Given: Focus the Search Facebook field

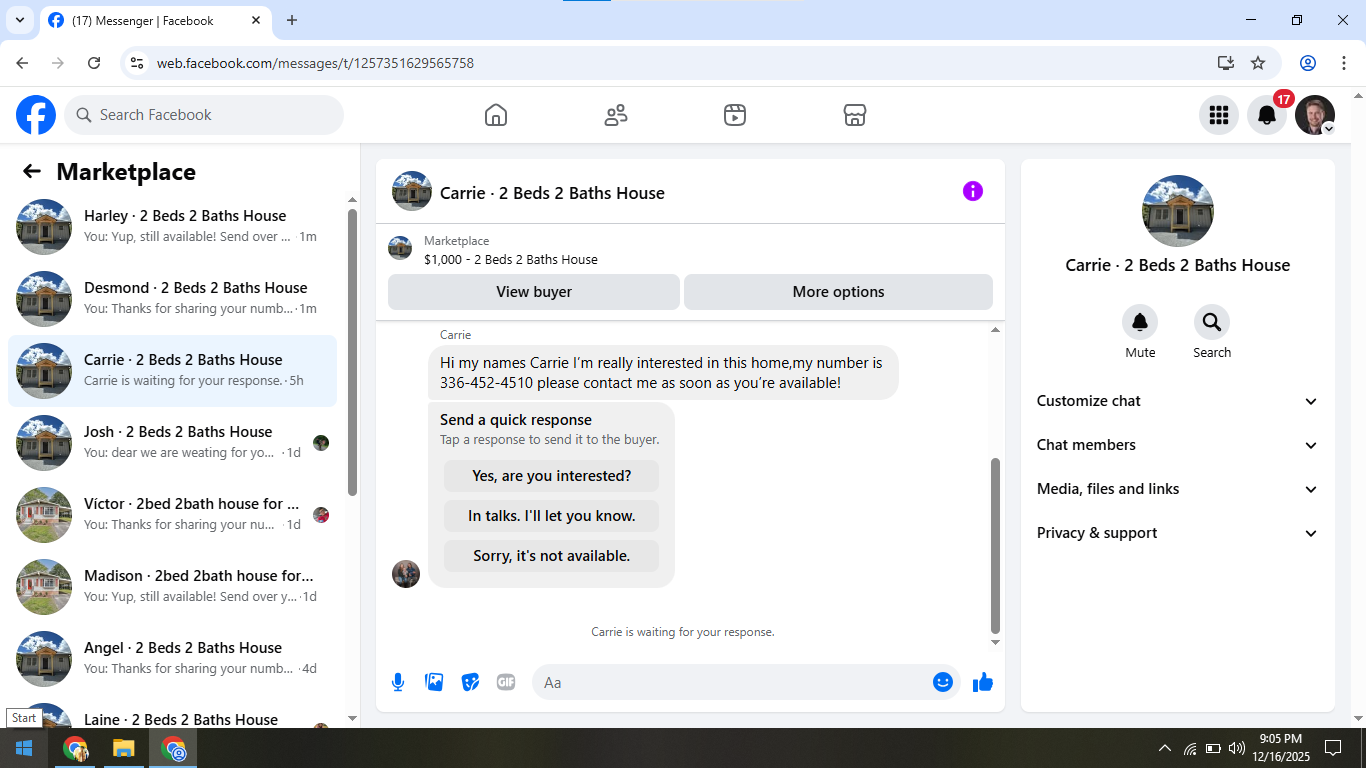Looking at the screenshot, I should [204, 115].
